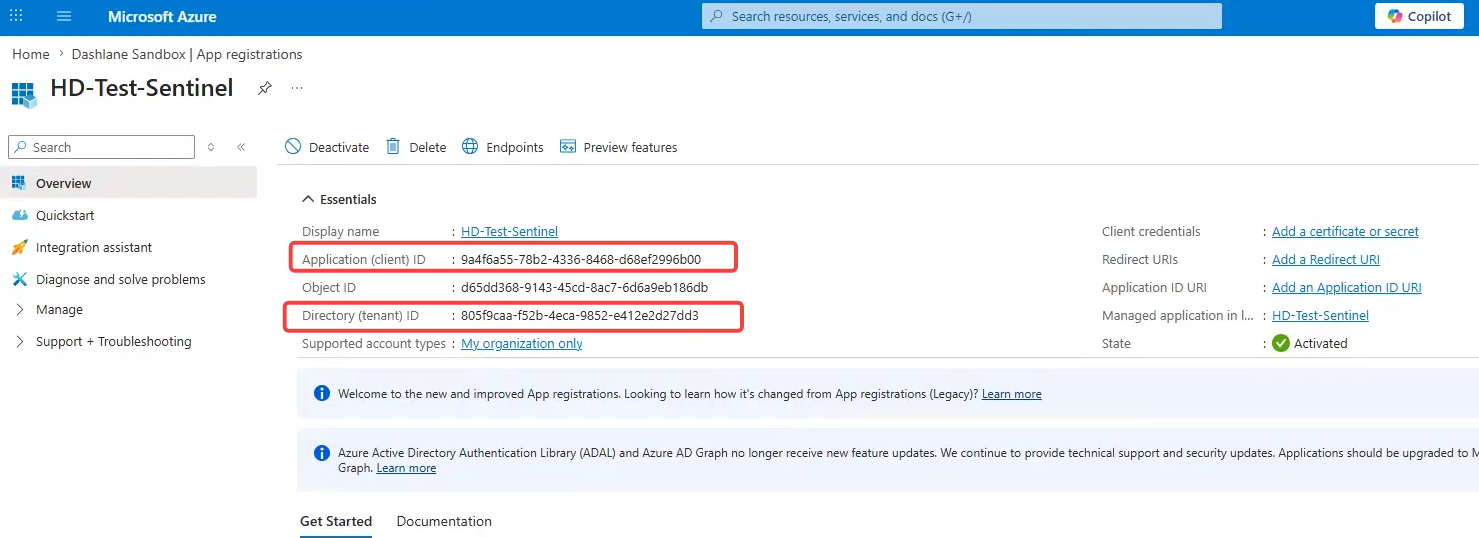Open My organization only link
The image size is (1479, 538).
[x=521, y=343]
